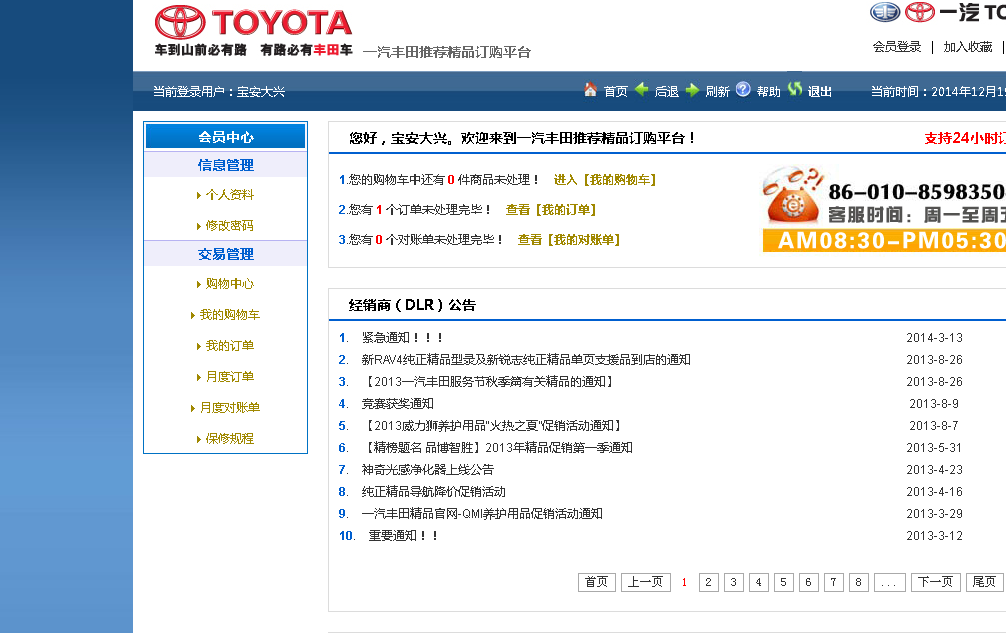
Task: Click the 尾页 pagination button
Action: tap(985, 582)
